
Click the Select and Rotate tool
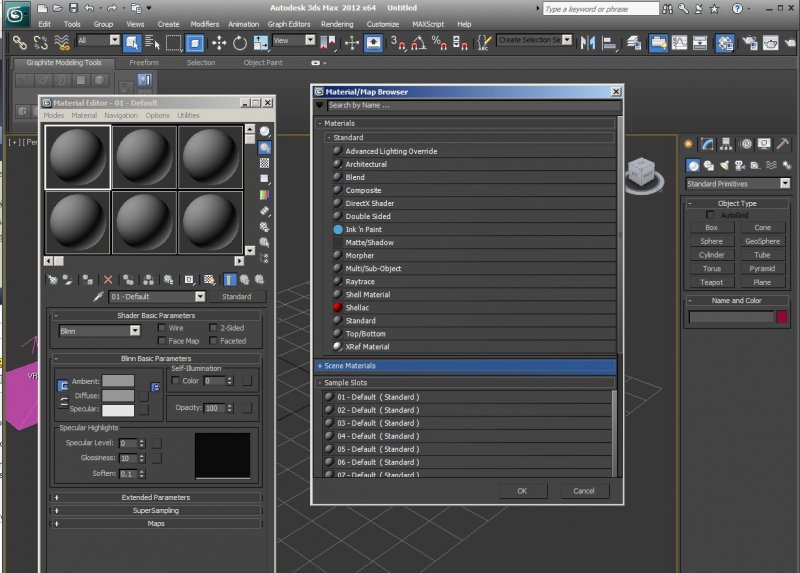[240, 43]
